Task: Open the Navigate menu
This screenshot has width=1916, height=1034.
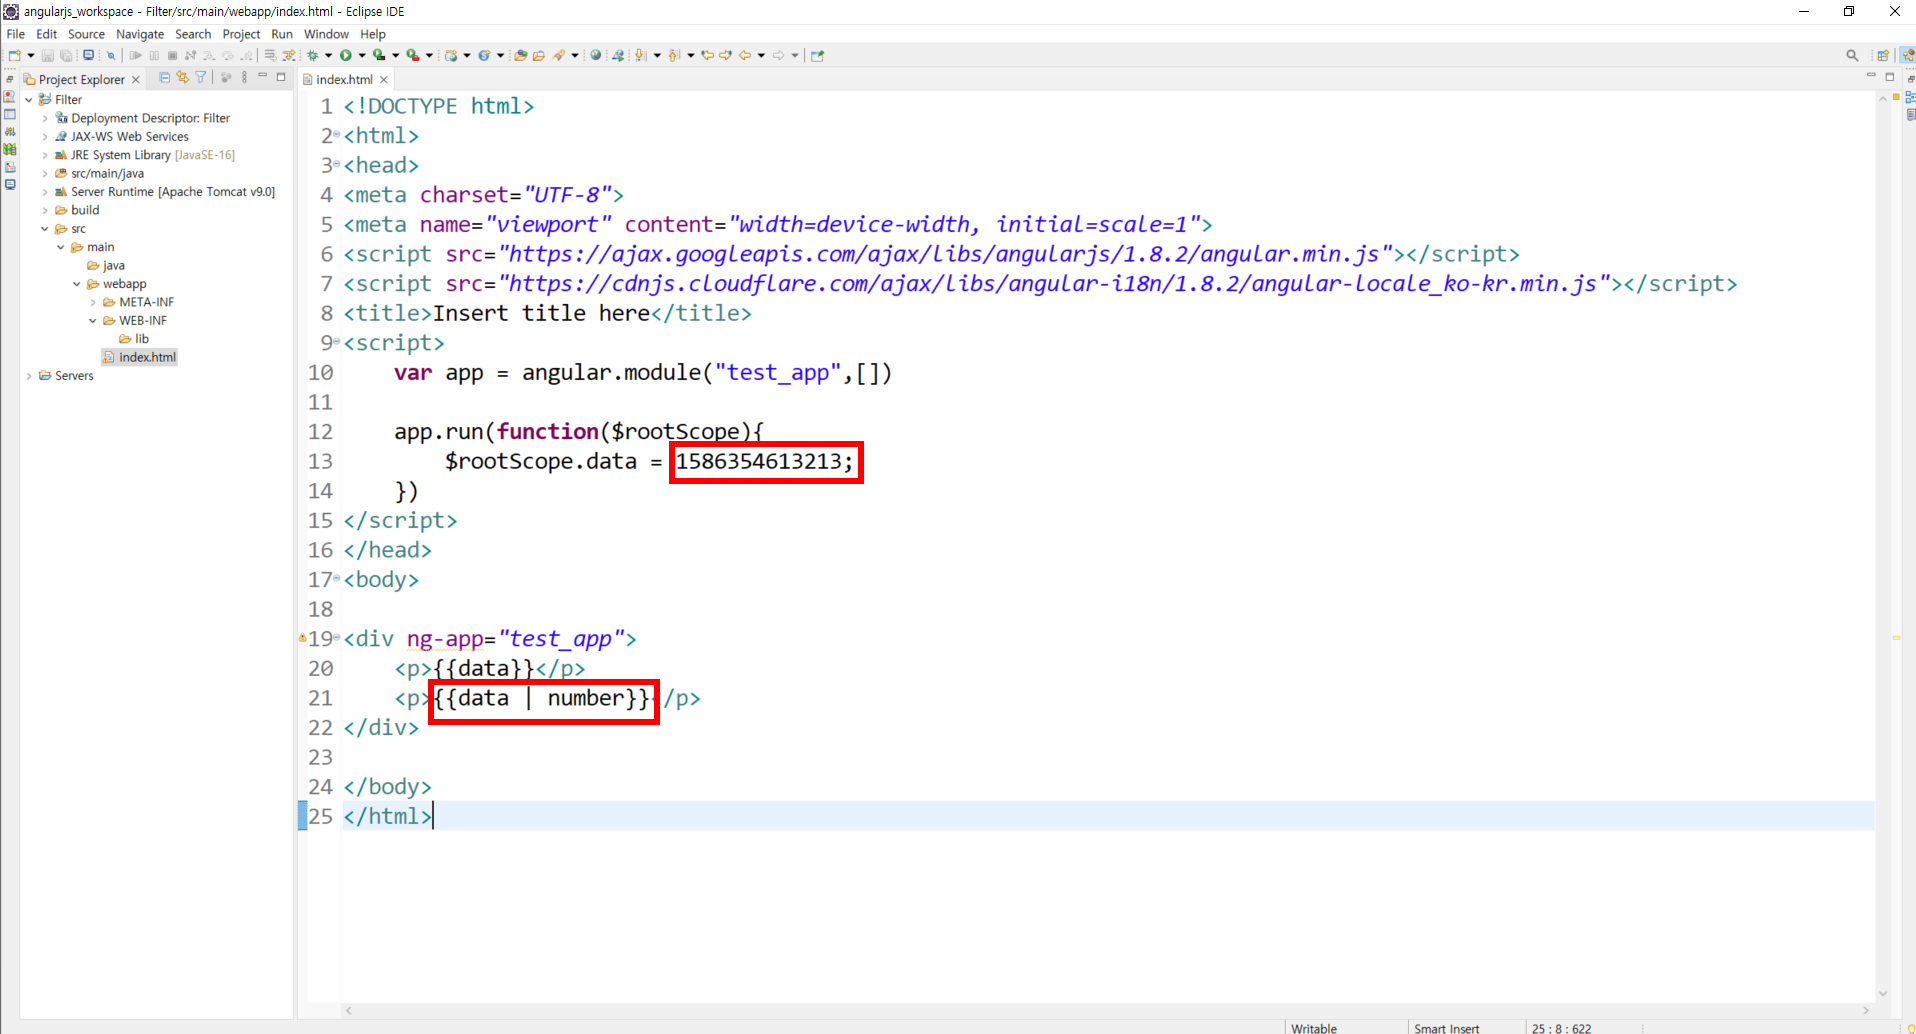Action: point(140,34)
